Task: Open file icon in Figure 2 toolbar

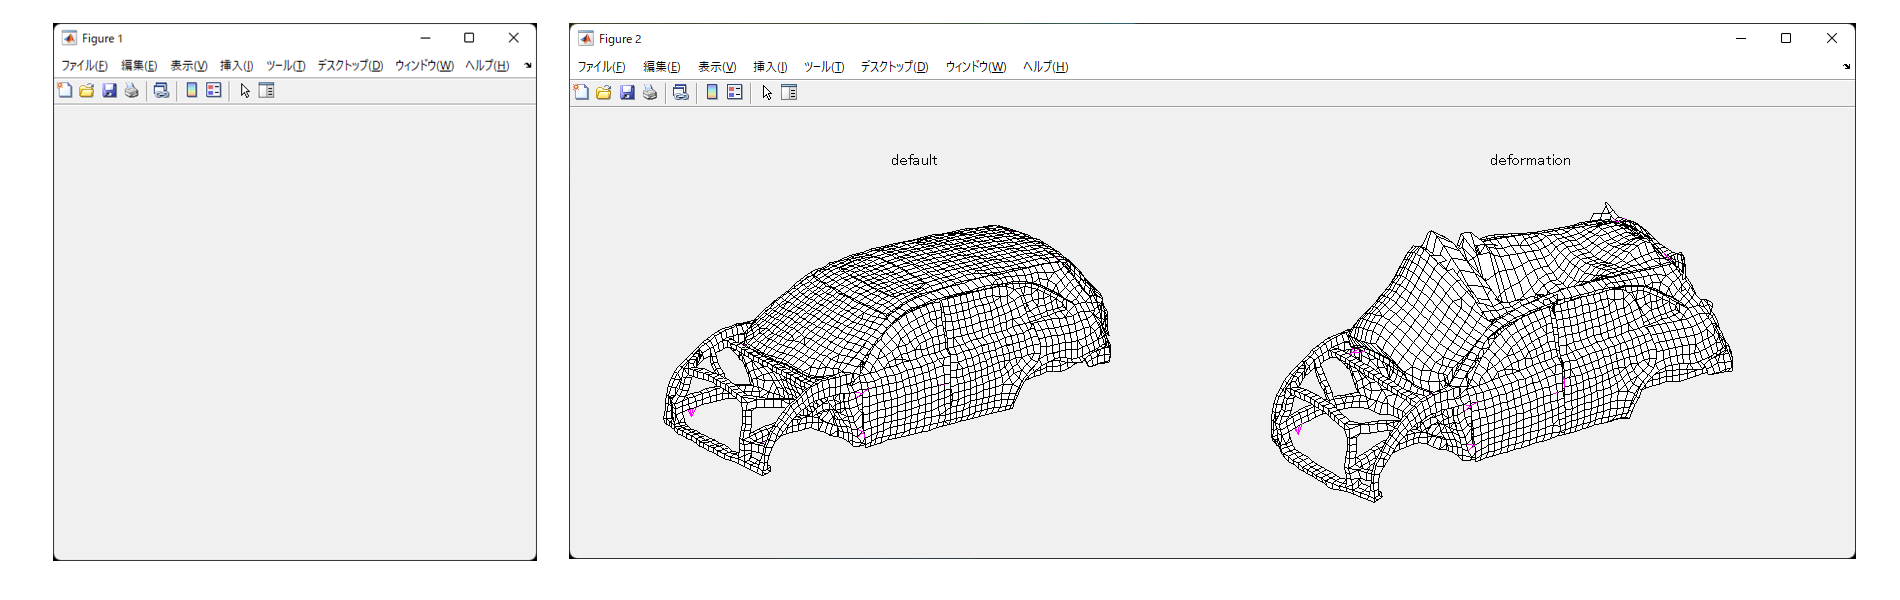Action: click(x=604, y=92)
